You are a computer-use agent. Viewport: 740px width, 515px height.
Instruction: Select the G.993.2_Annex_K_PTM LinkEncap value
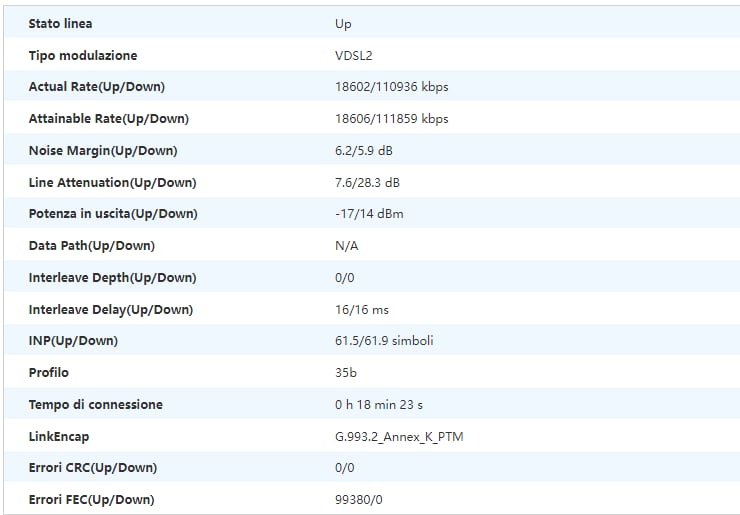point(399,437)
